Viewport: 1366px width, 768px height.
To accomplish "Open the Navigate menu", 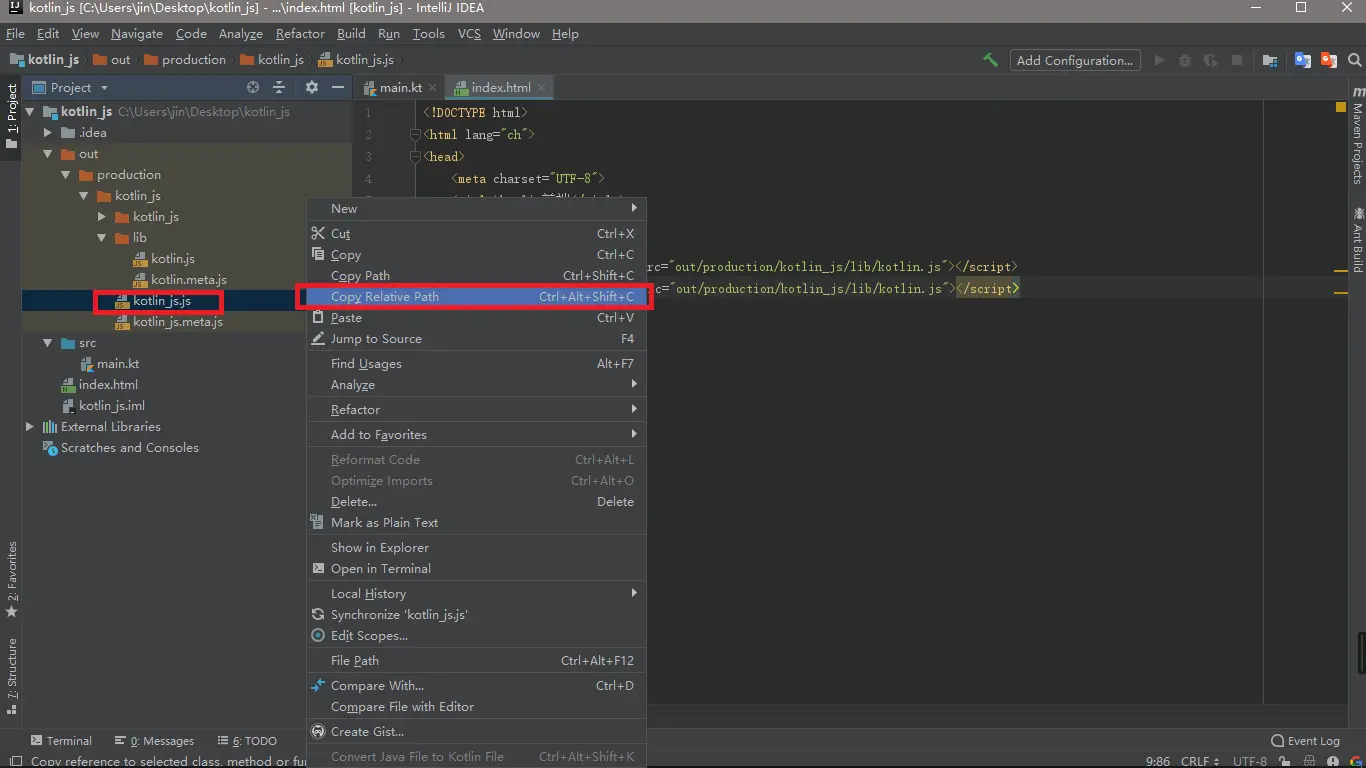I will [137, 33].
